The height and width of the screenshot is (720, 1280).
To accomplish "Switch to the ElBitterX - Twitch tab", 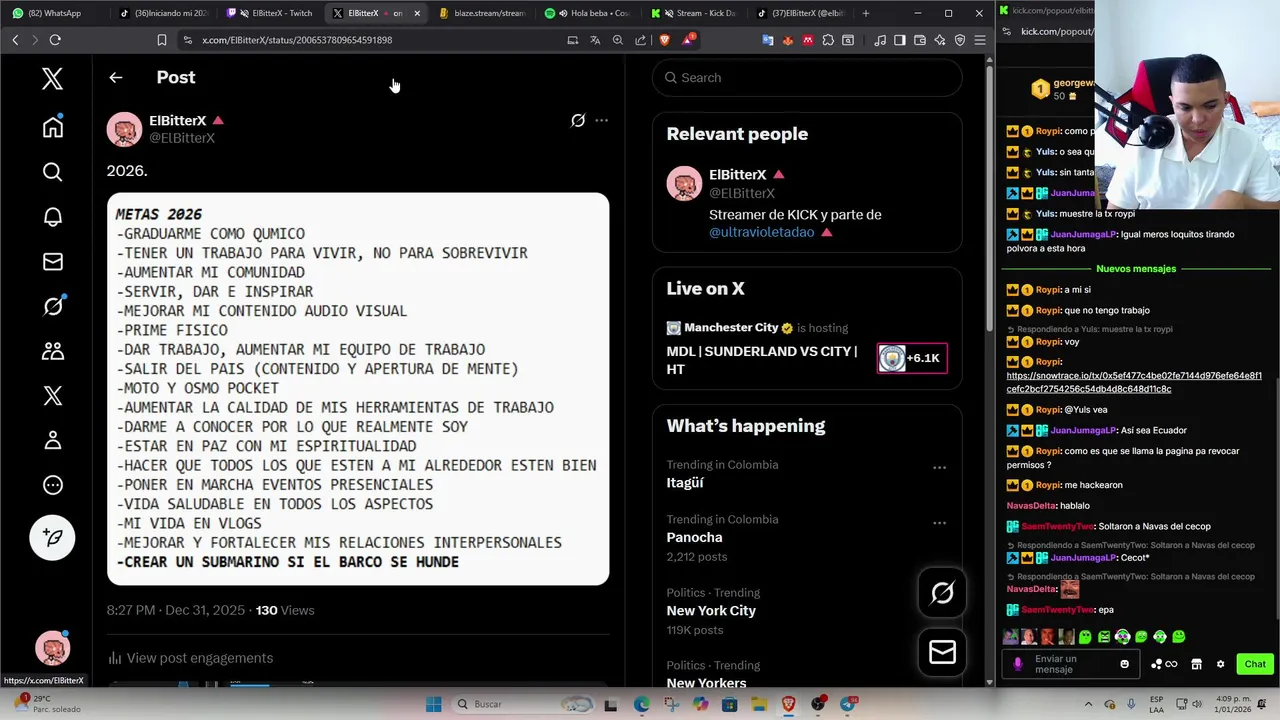I will tap(270, 13).
